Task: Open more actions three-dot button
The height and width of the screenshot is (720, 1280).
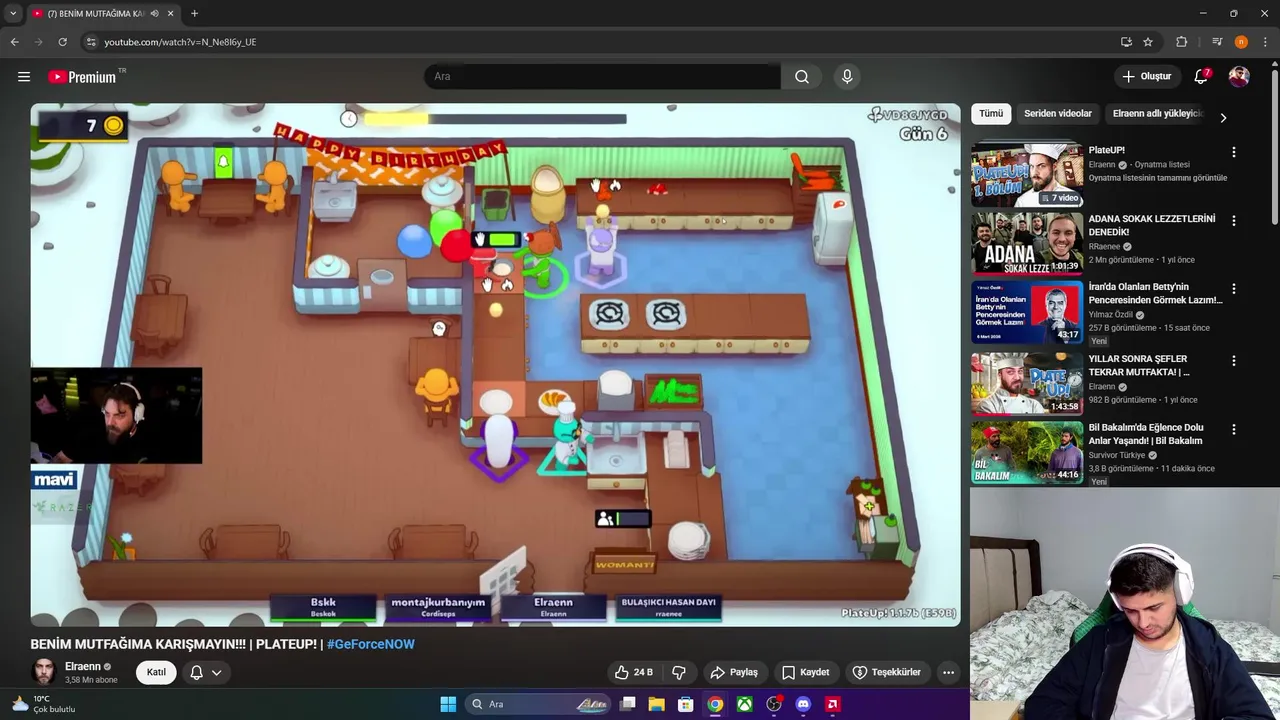Action: [948, 672]
